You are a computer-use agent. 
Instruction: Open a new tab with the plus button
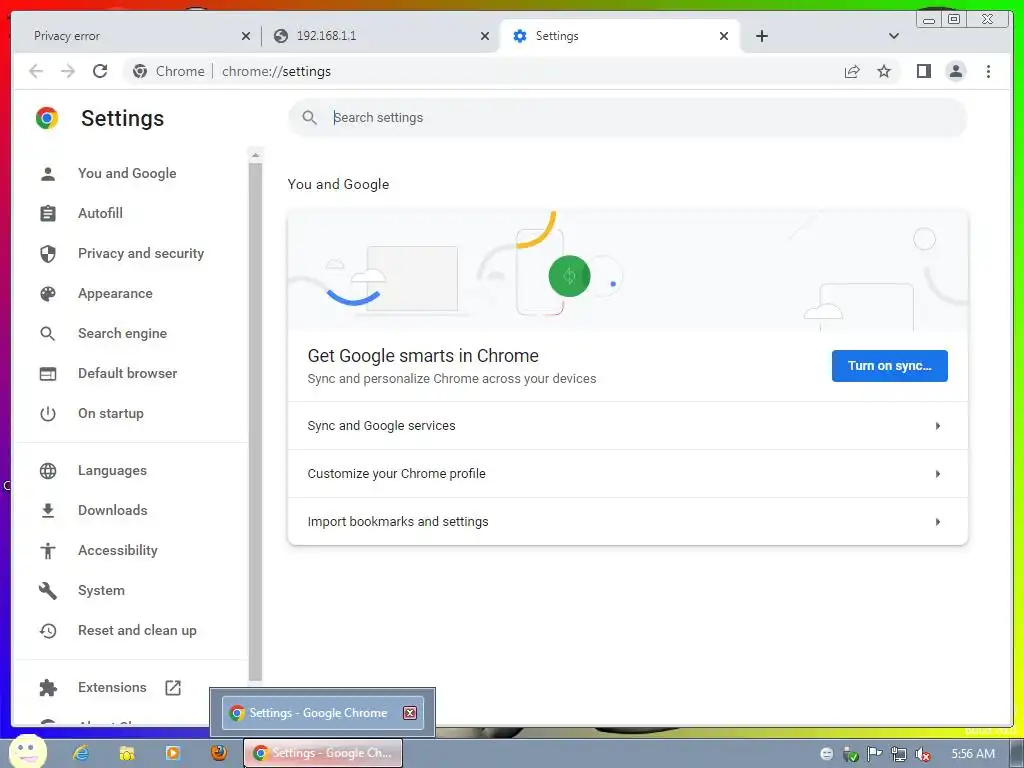coord(761,36)
